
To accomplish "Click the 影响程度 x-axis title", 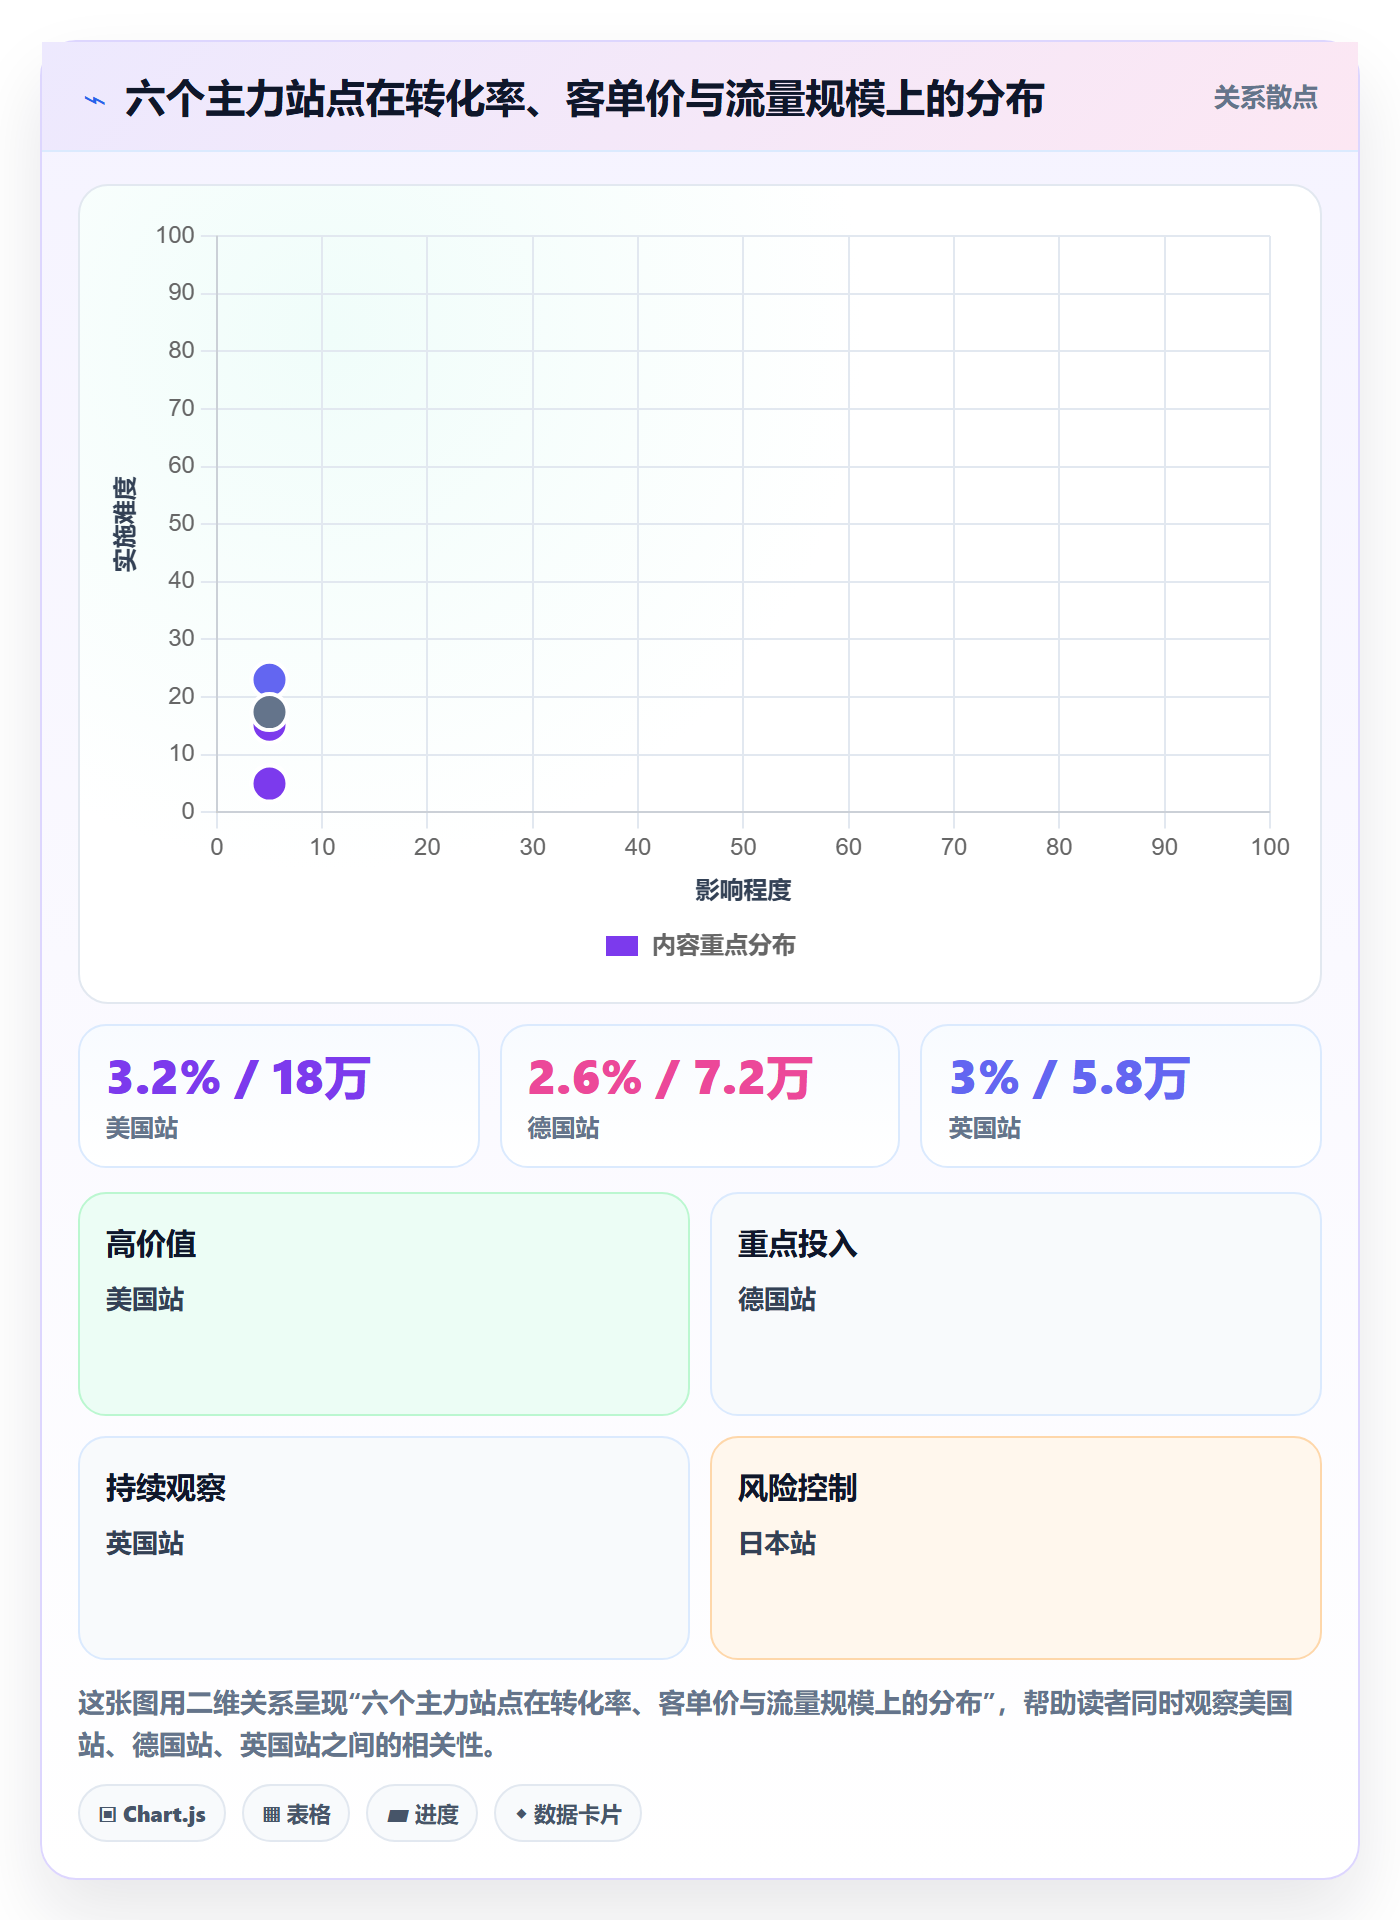I will pos(743,890).
